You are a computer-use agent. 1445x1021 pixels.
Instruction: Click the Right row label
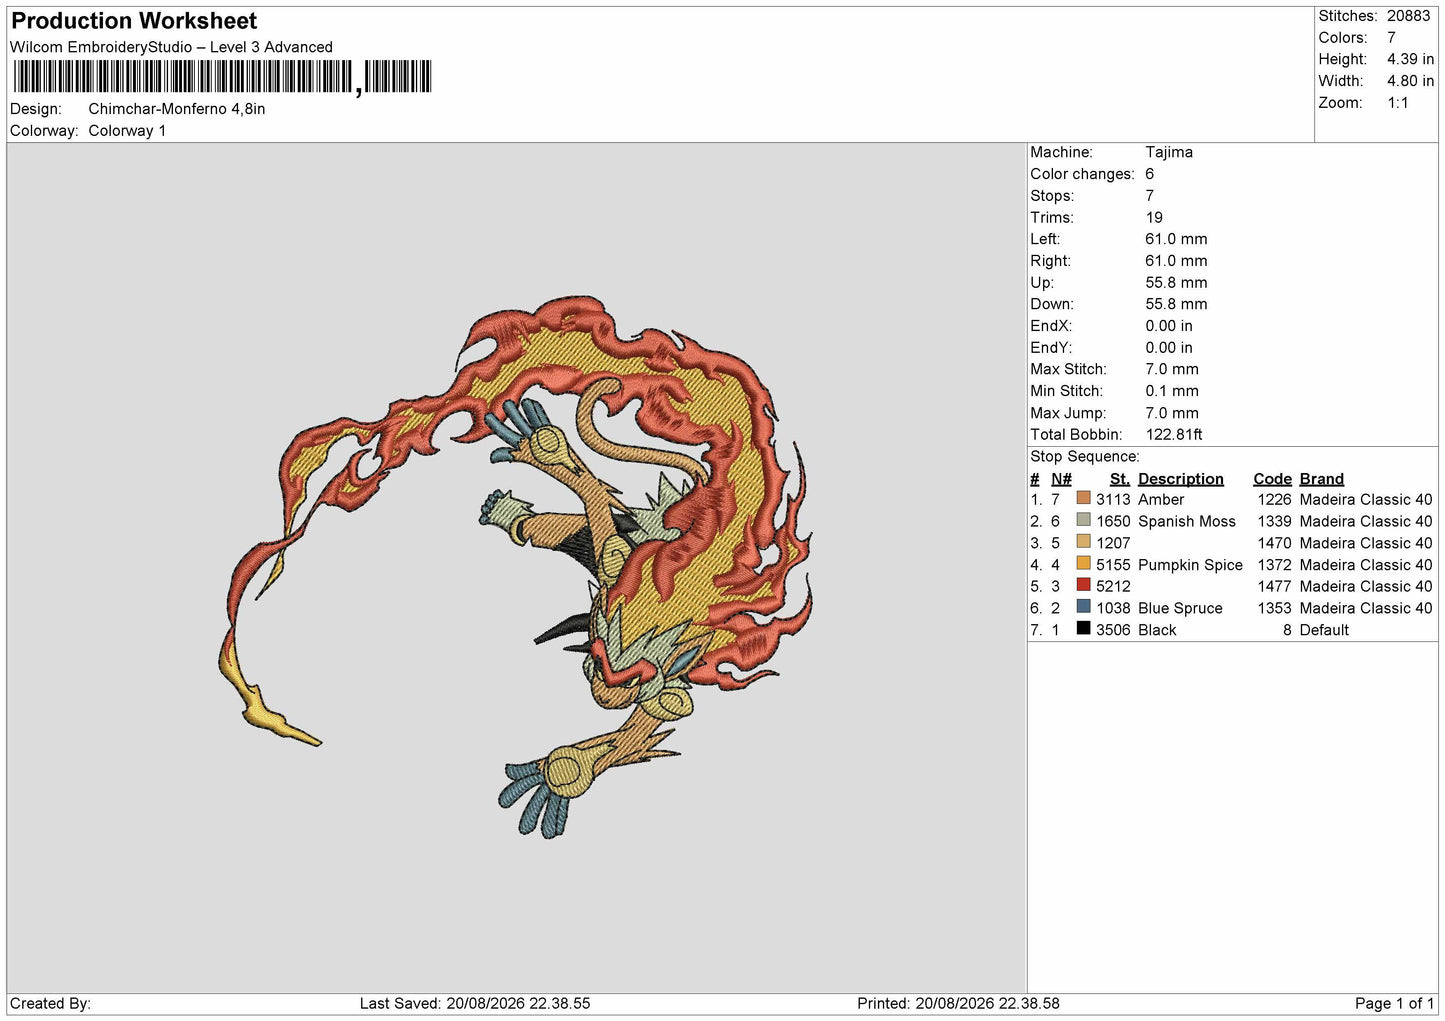pos(1050,261)
